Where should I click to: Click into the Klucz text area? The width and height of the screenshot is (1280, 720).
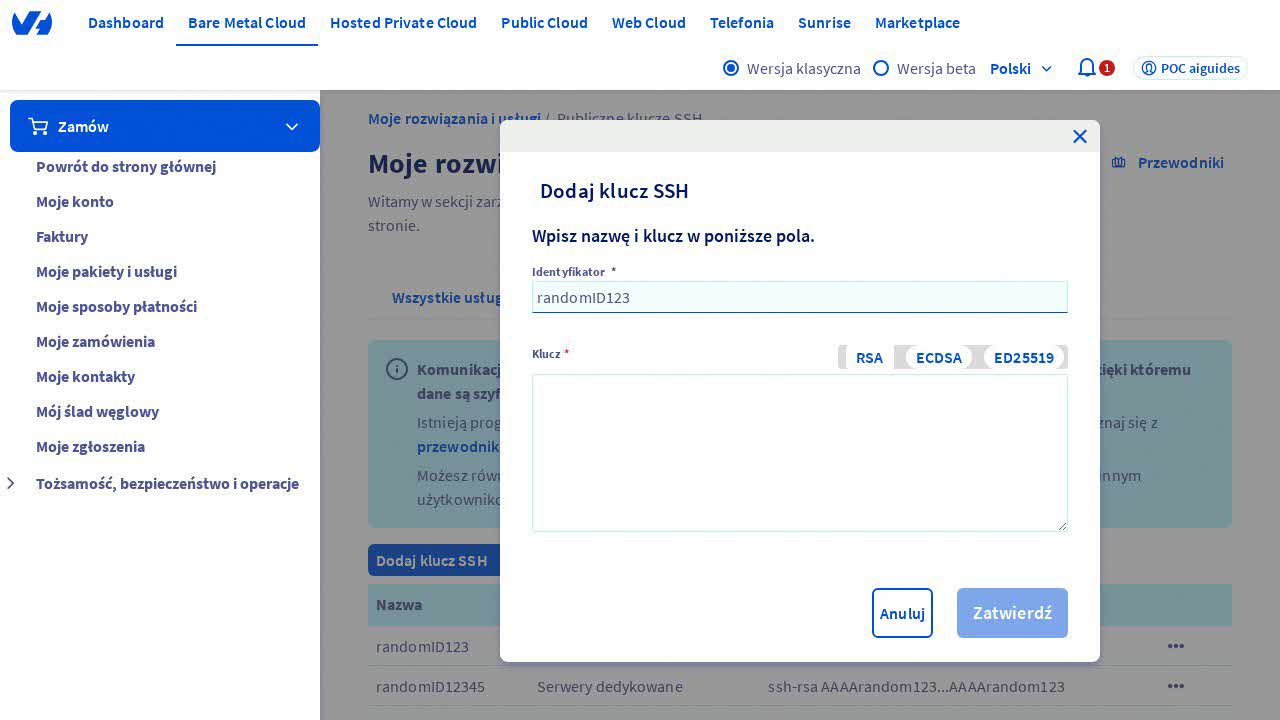pyautogui.click(x=799, y=452)
